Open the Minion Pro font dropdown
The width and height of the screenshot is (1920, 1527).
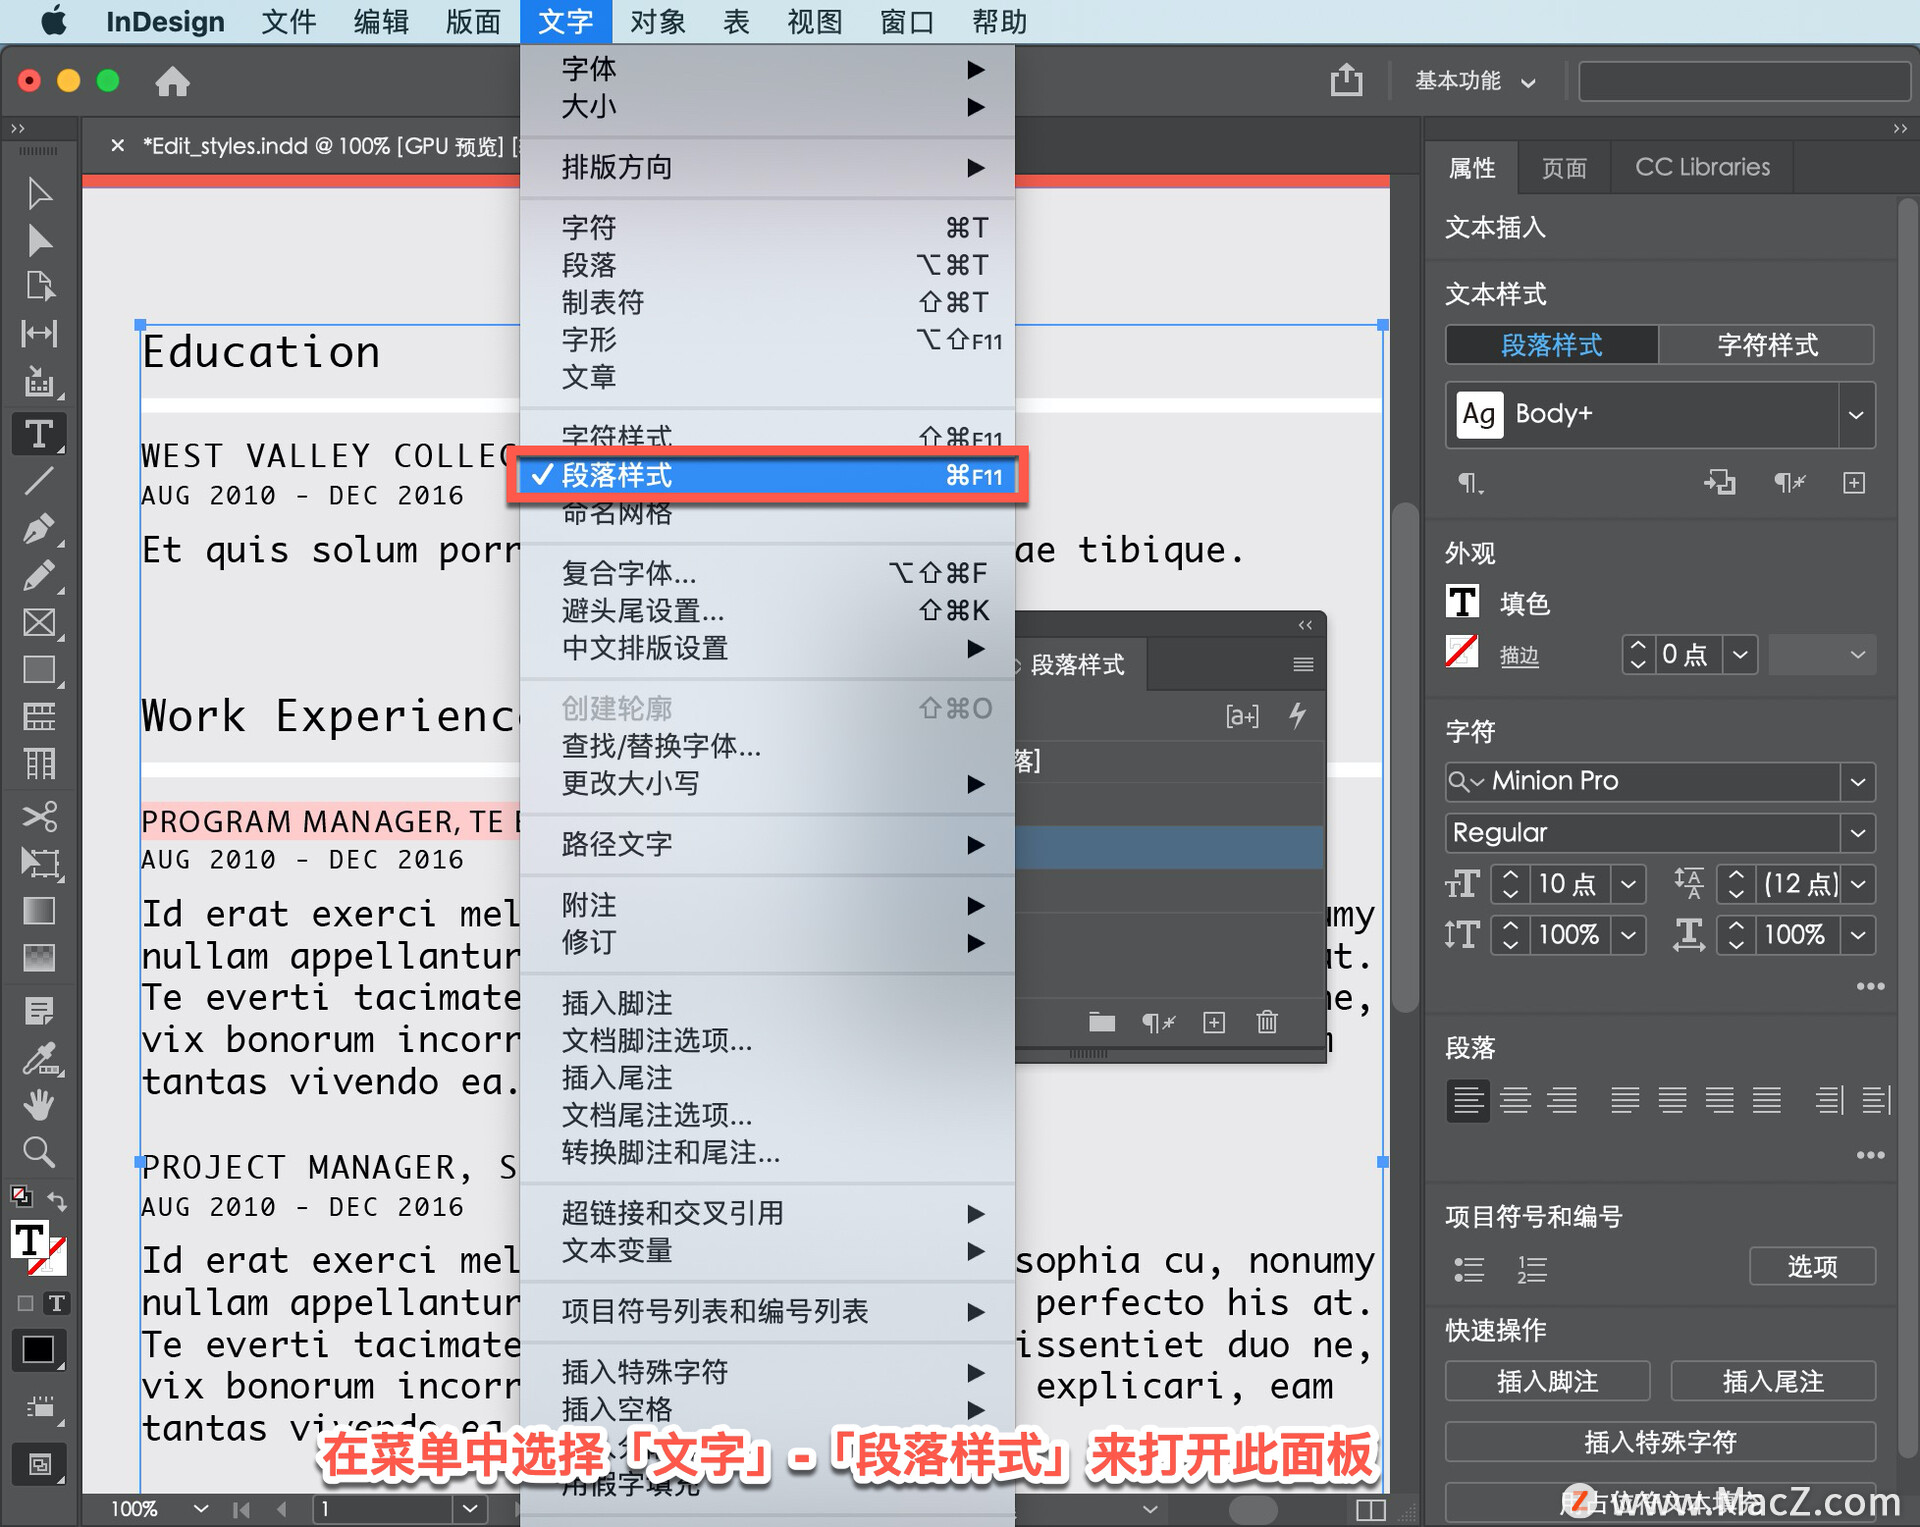click(x=1857, y=781)
